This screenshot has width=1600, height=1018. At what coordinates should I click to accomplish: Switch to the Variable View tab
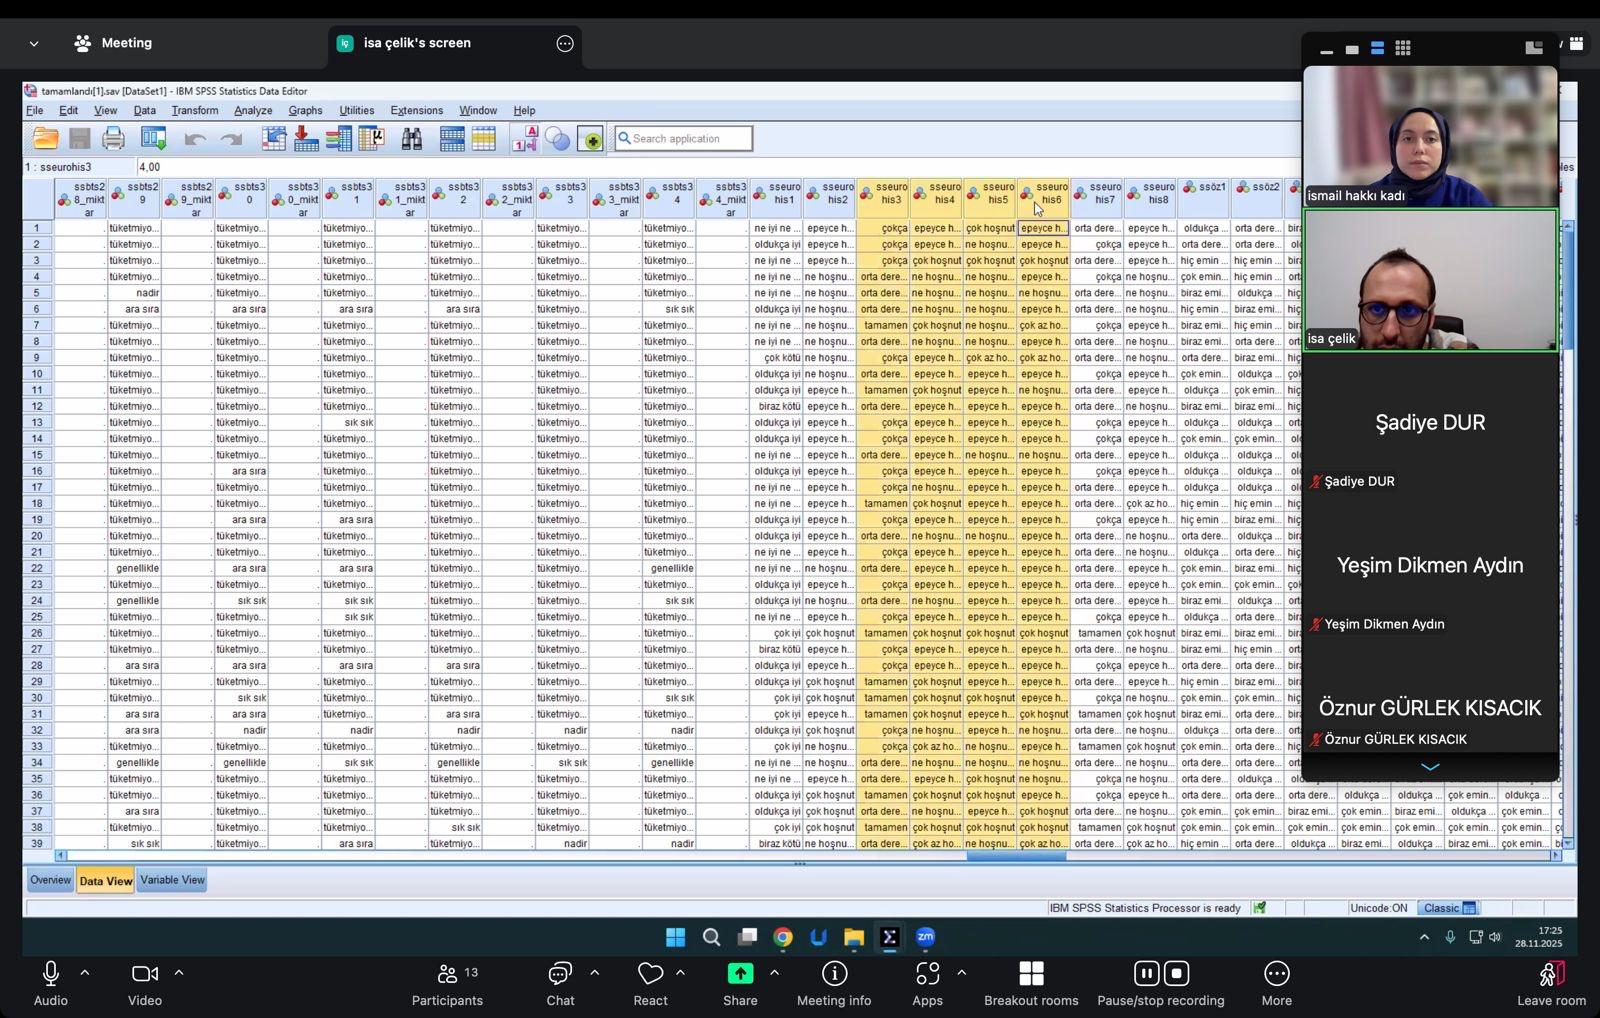172,880
